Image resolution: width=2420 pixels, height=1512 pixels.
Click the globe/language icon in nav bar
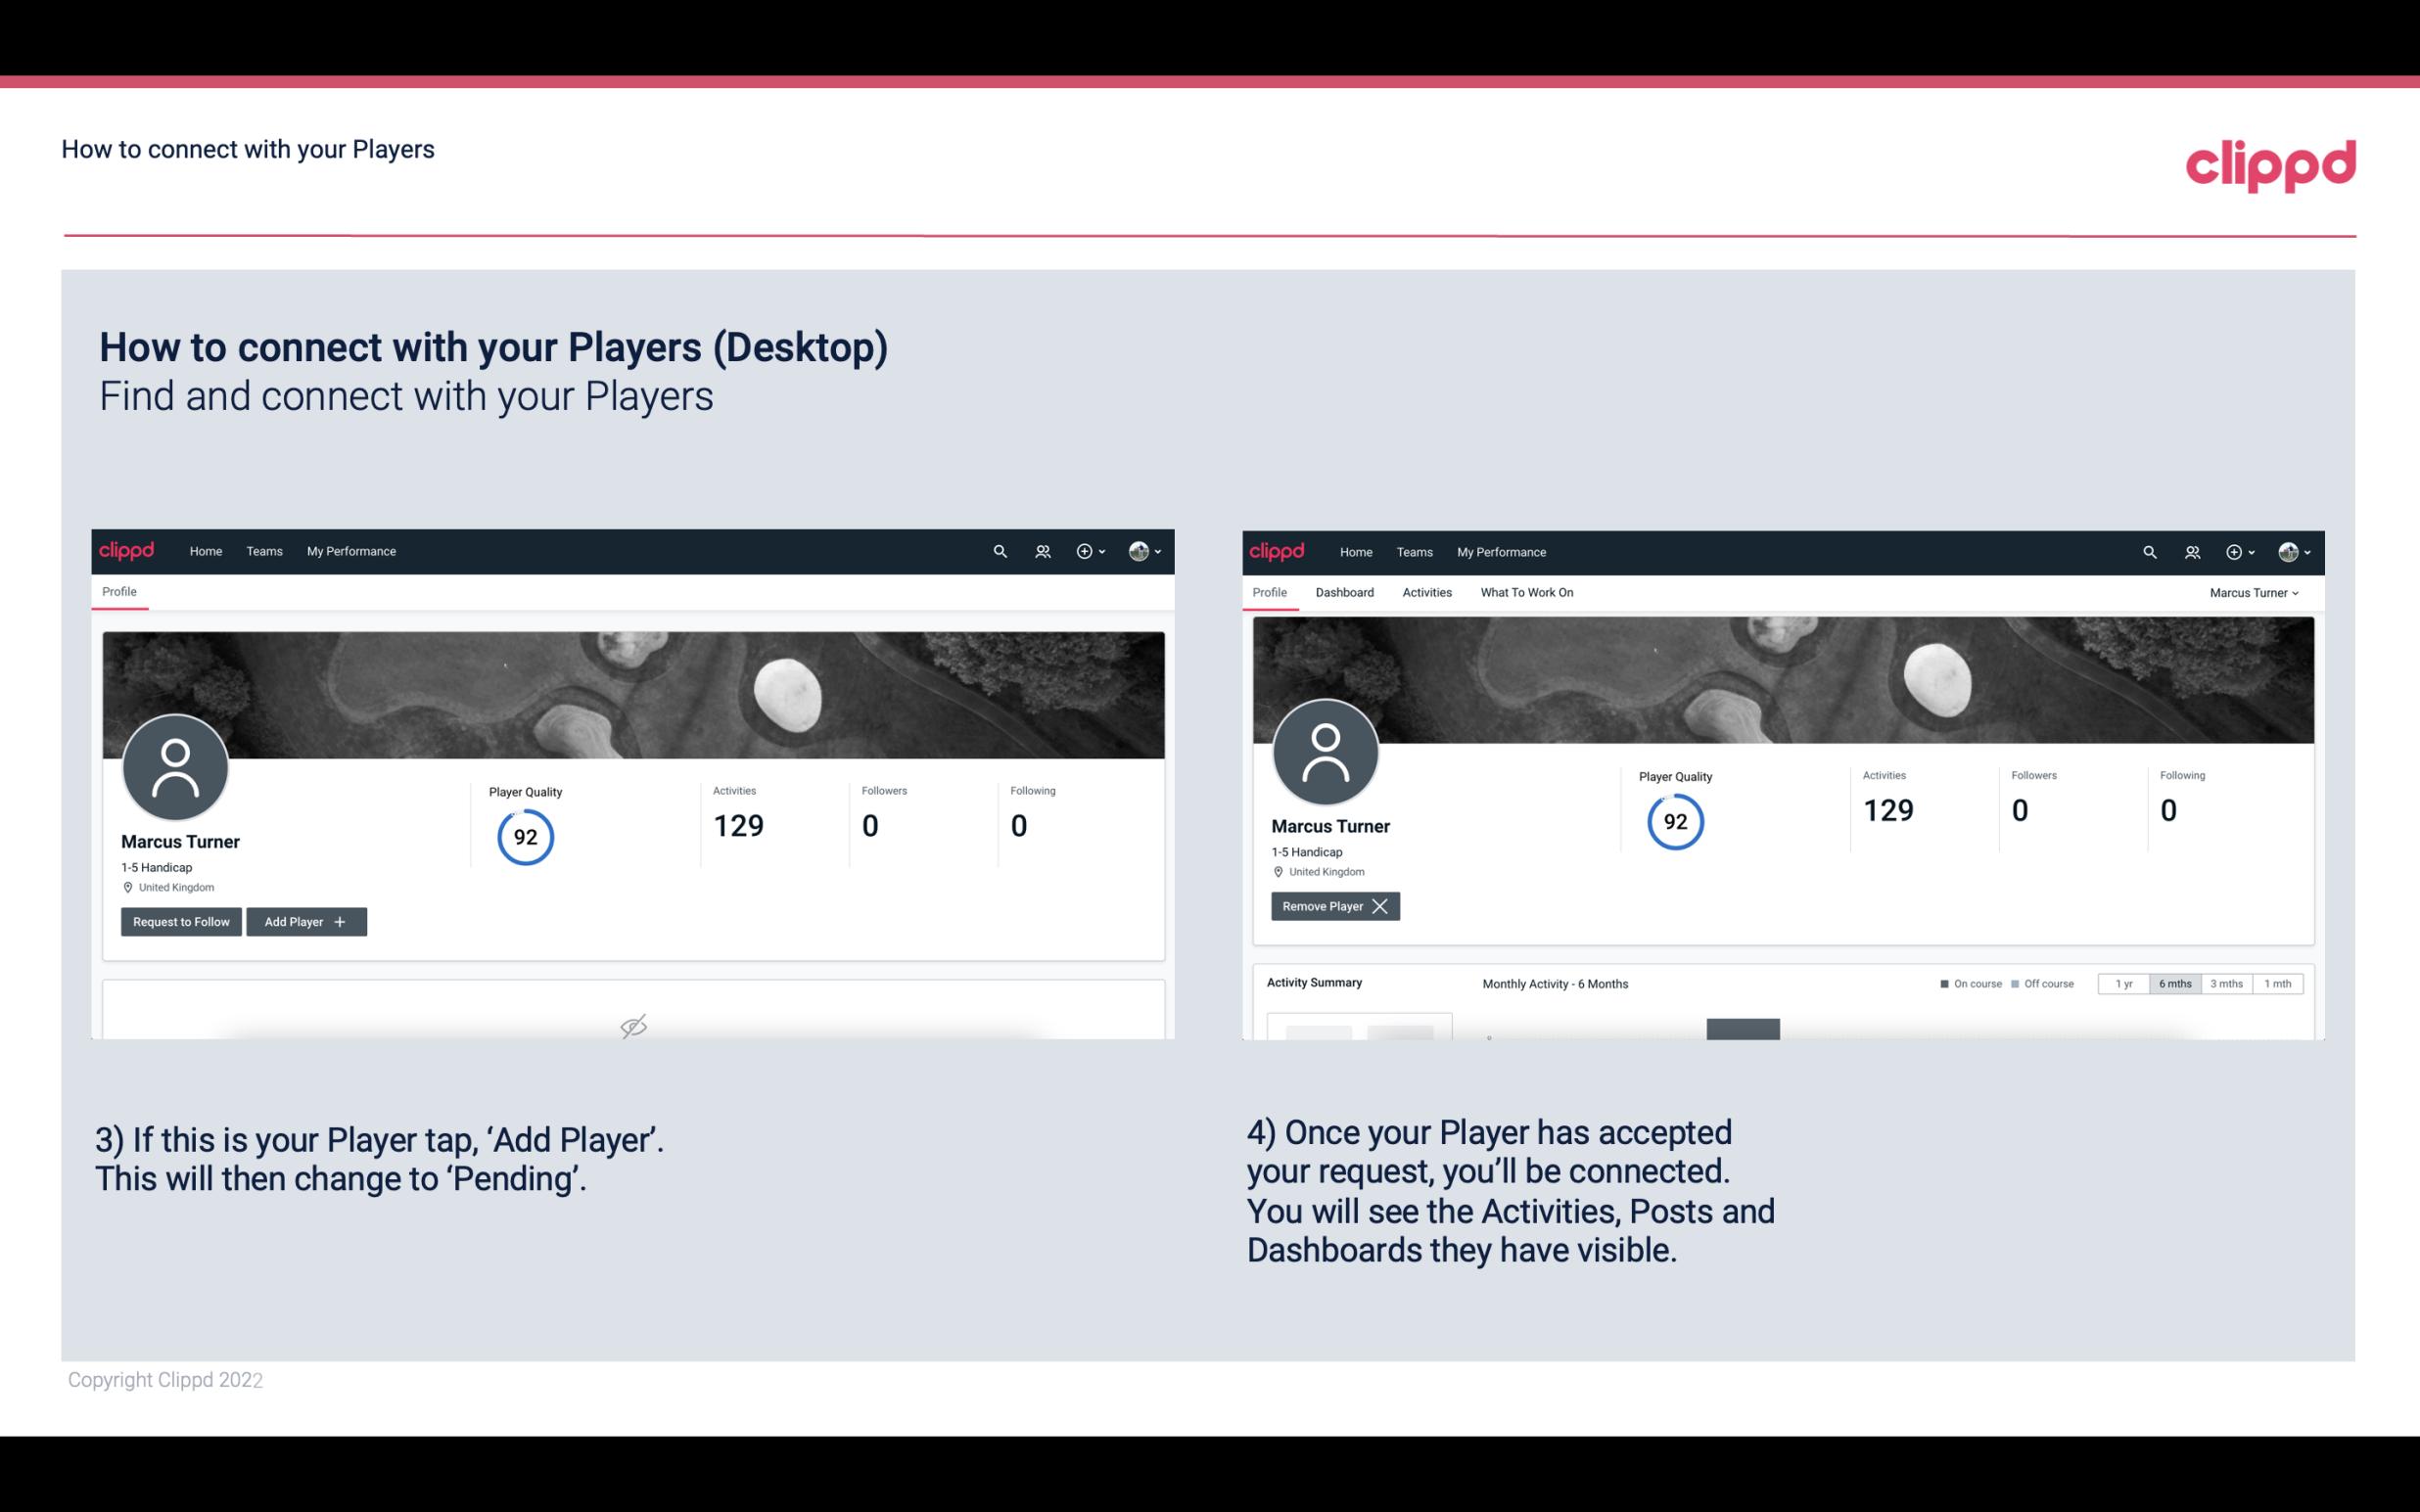(1136, 550)
